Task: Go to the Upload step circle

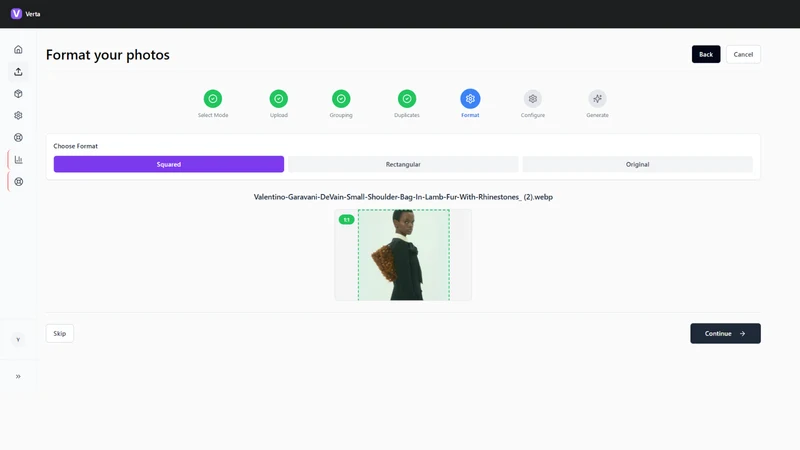Action: tap(279, 98)
